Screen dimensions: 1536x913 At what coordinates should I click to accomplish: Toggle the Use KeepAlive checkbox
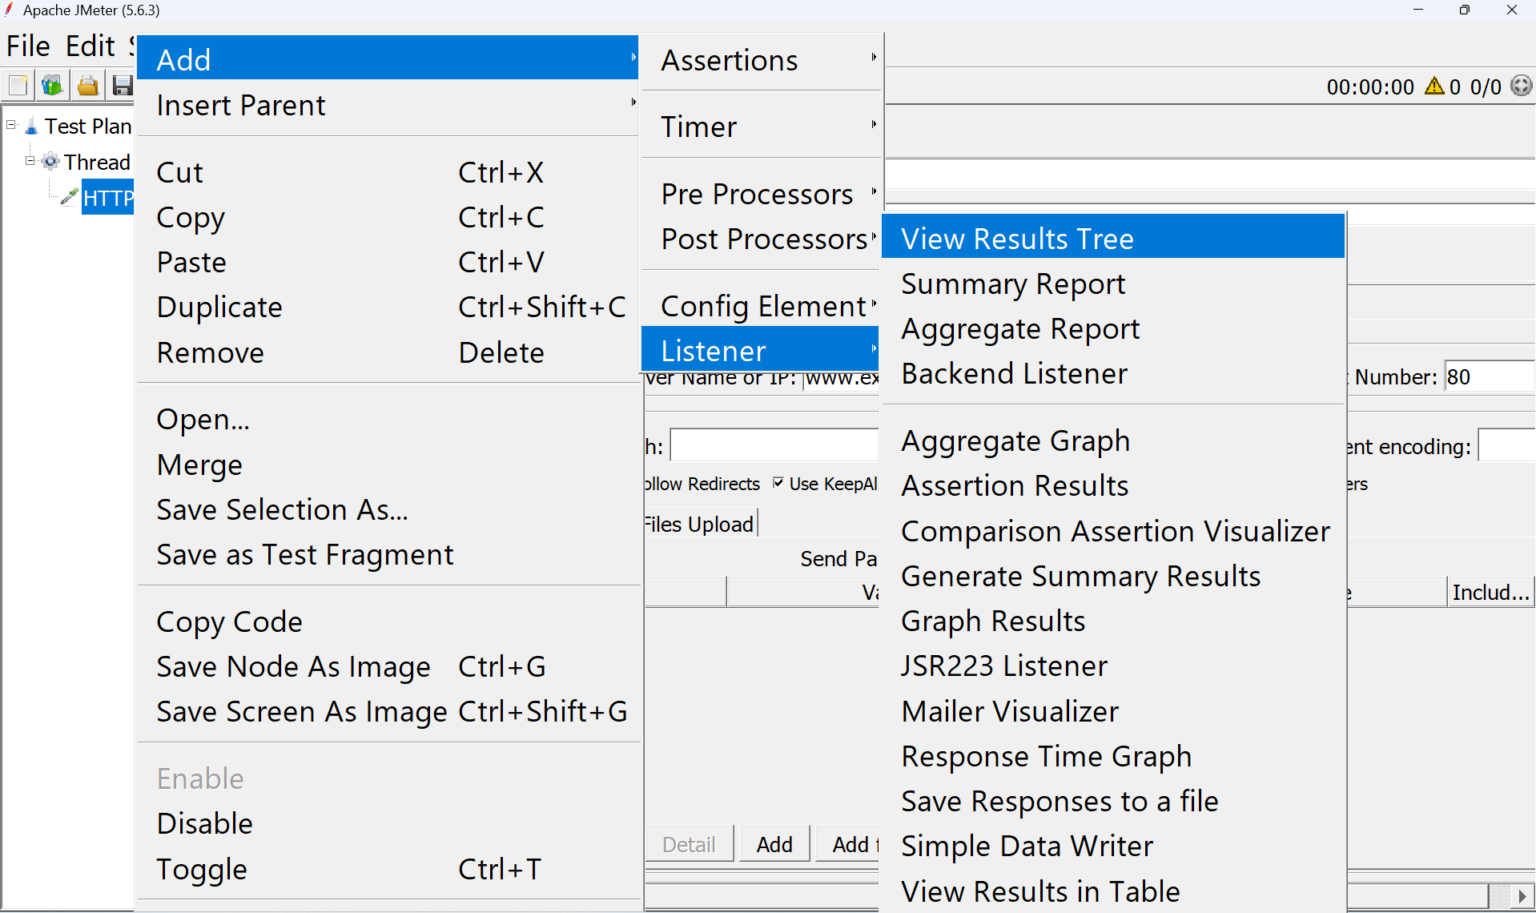click(778, 483)
